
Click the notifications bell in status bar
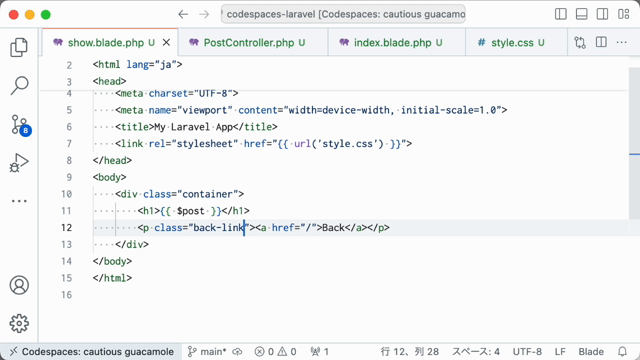tap(622, 351)
